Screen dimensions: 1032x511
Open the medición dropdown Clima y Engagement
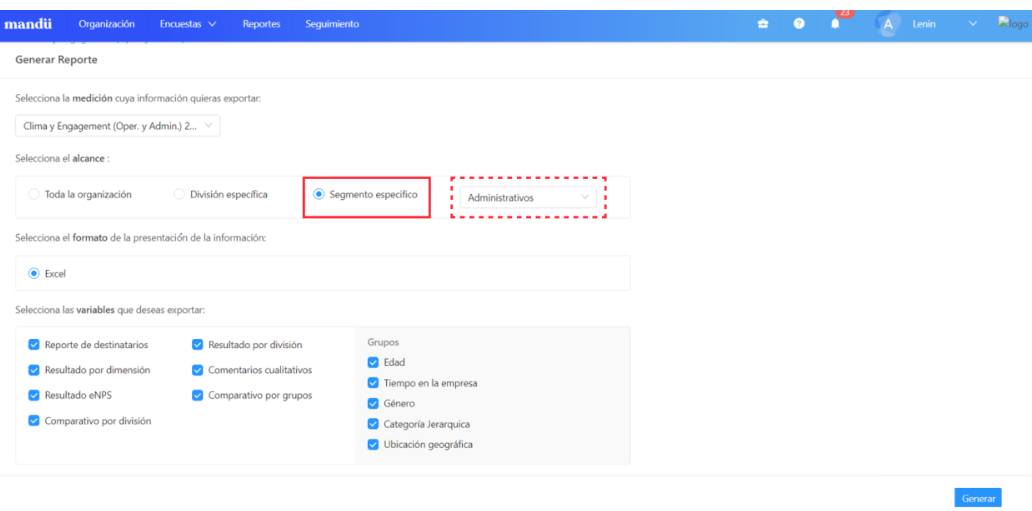pos(118,126)
